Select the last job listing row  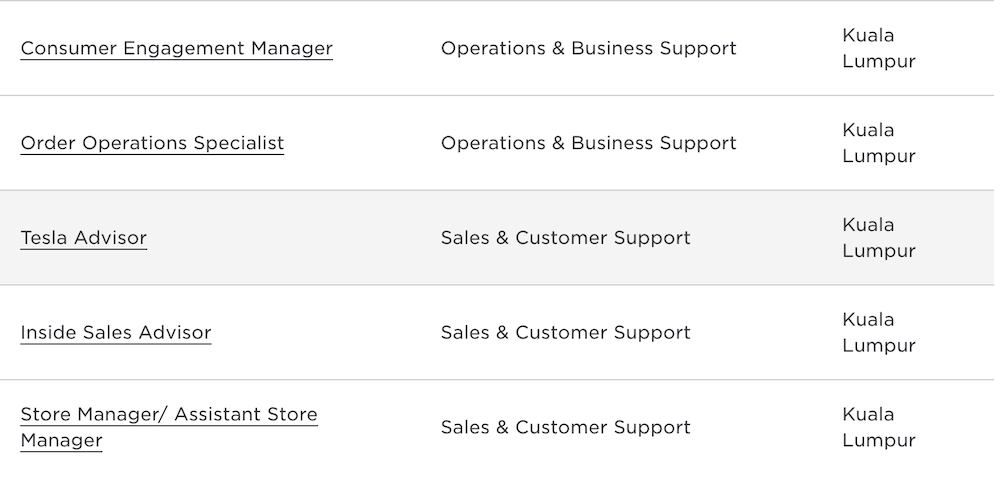coord(770,427)
